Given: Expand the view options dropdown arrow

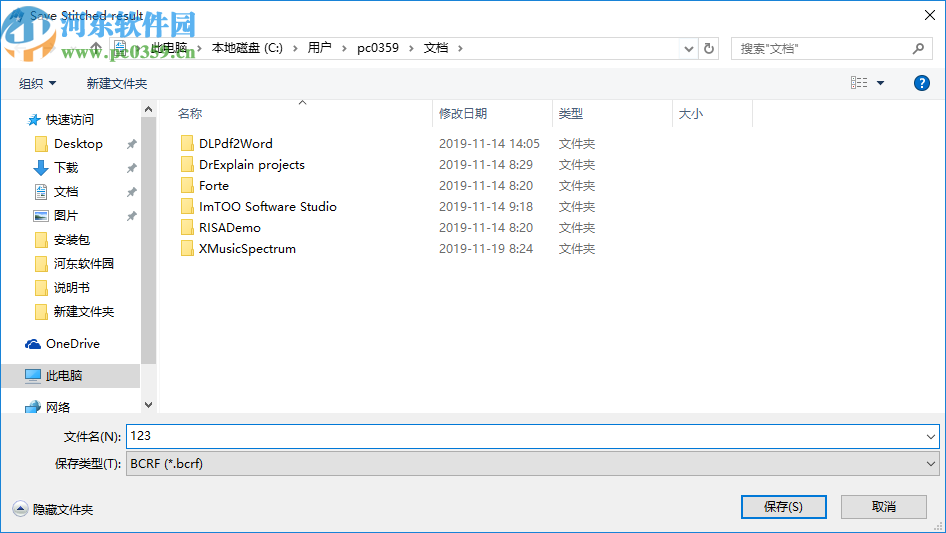Looking at the screenshot, I should (x=880, y=83).
